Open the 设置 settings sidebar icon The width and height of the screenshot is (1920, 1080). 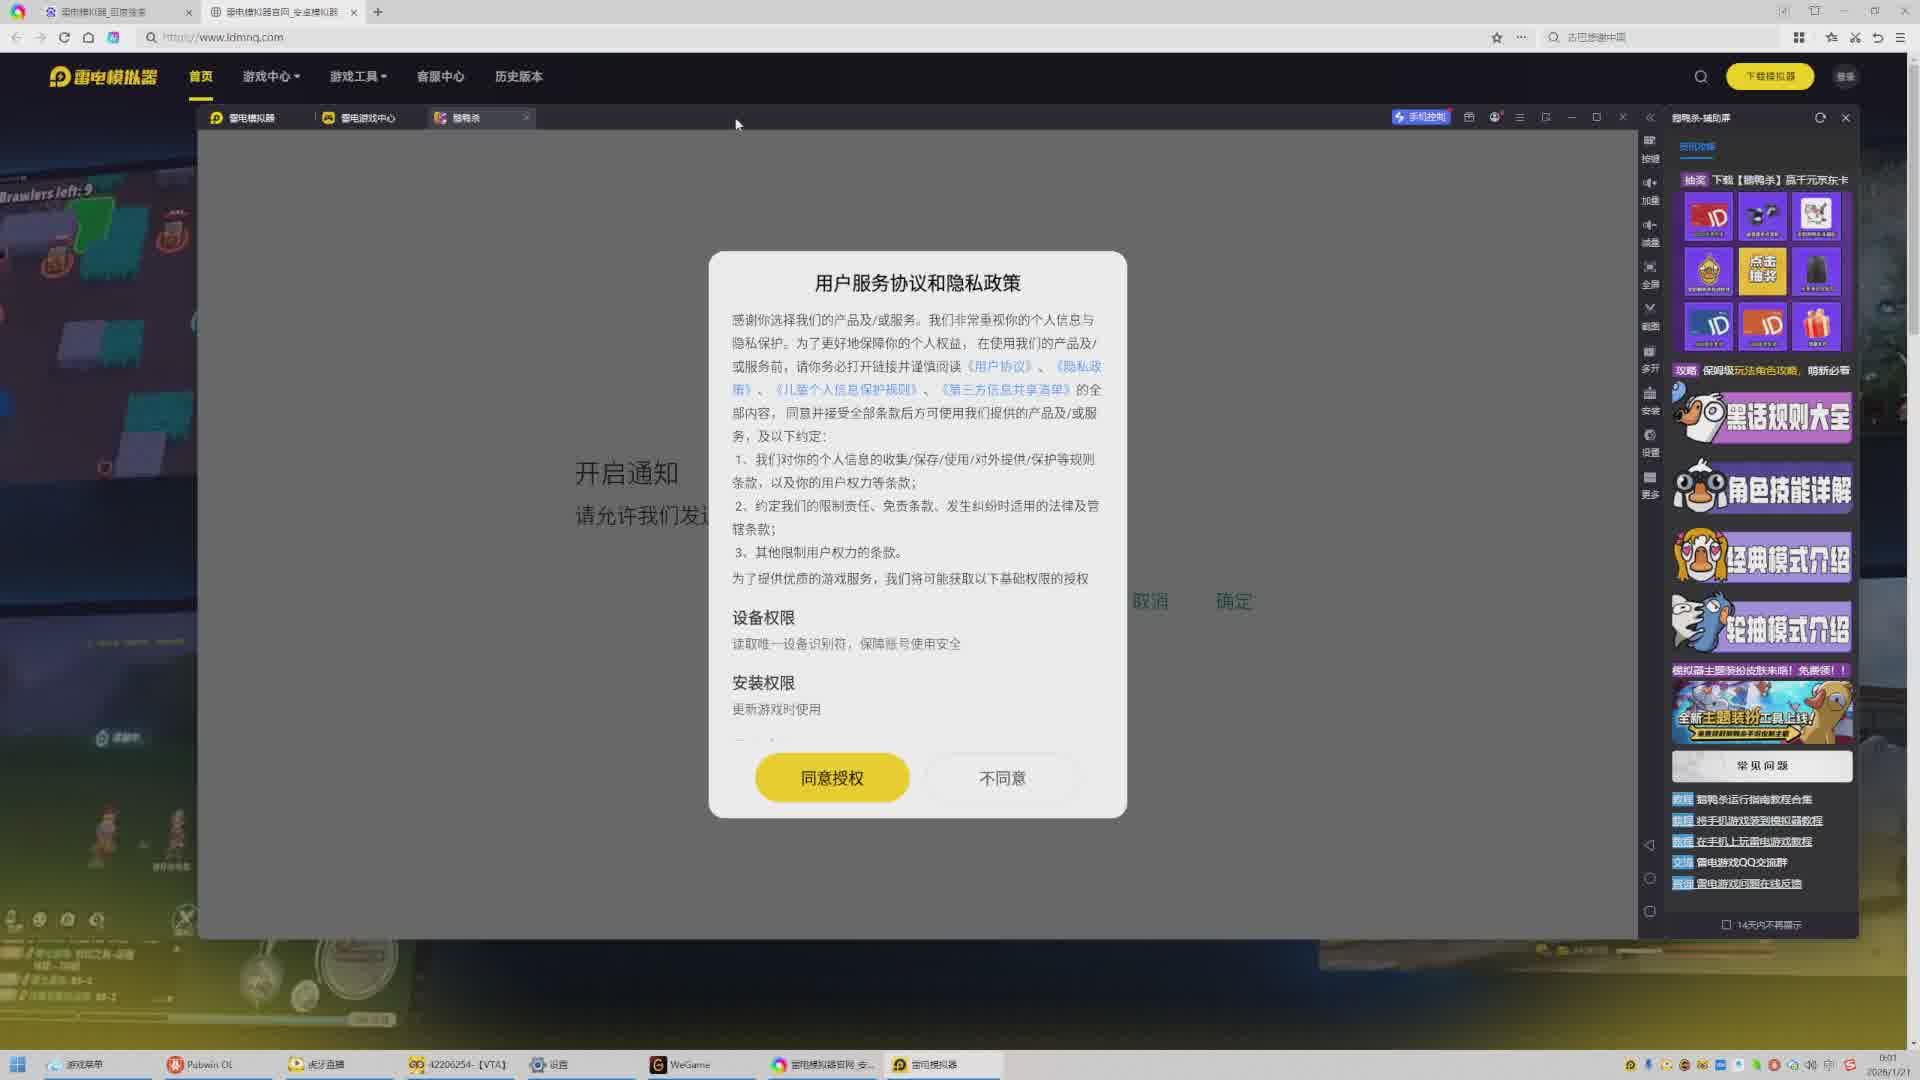pos(1650,442)
